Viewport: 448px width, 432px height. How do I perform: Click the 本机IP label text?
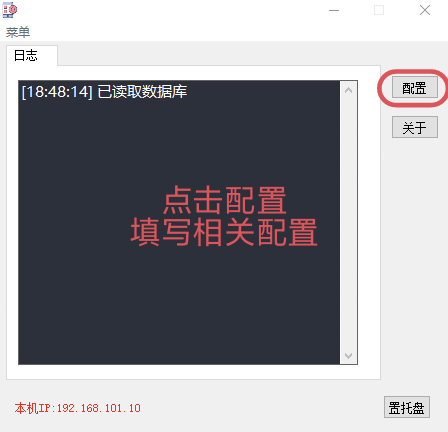tap(33, 408)
